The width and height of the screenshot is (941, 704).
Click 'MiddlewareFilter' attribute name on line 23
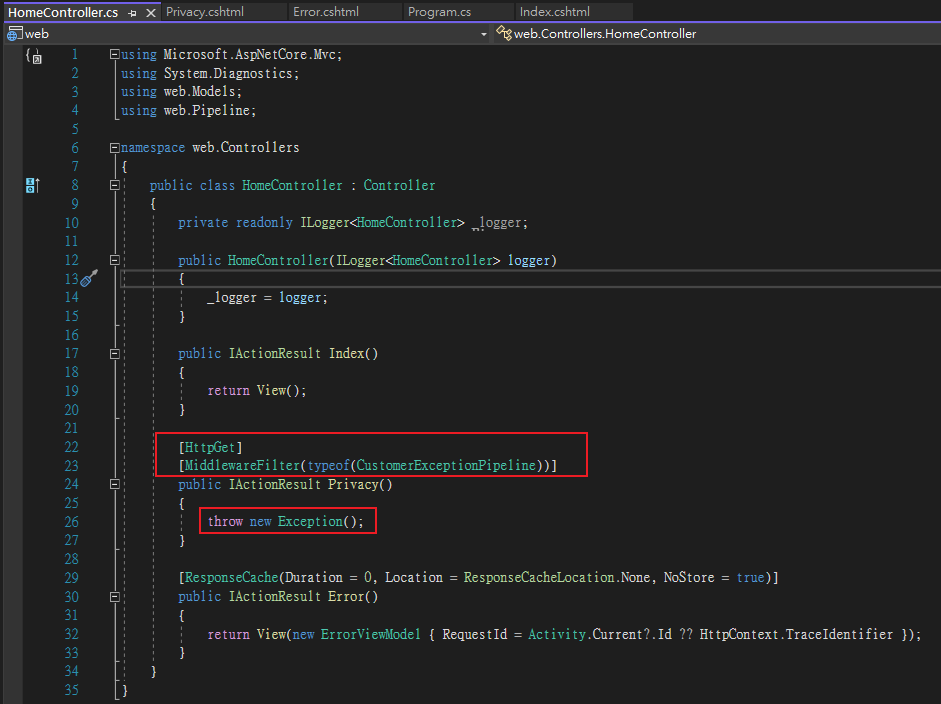click(x=242, y=465)
